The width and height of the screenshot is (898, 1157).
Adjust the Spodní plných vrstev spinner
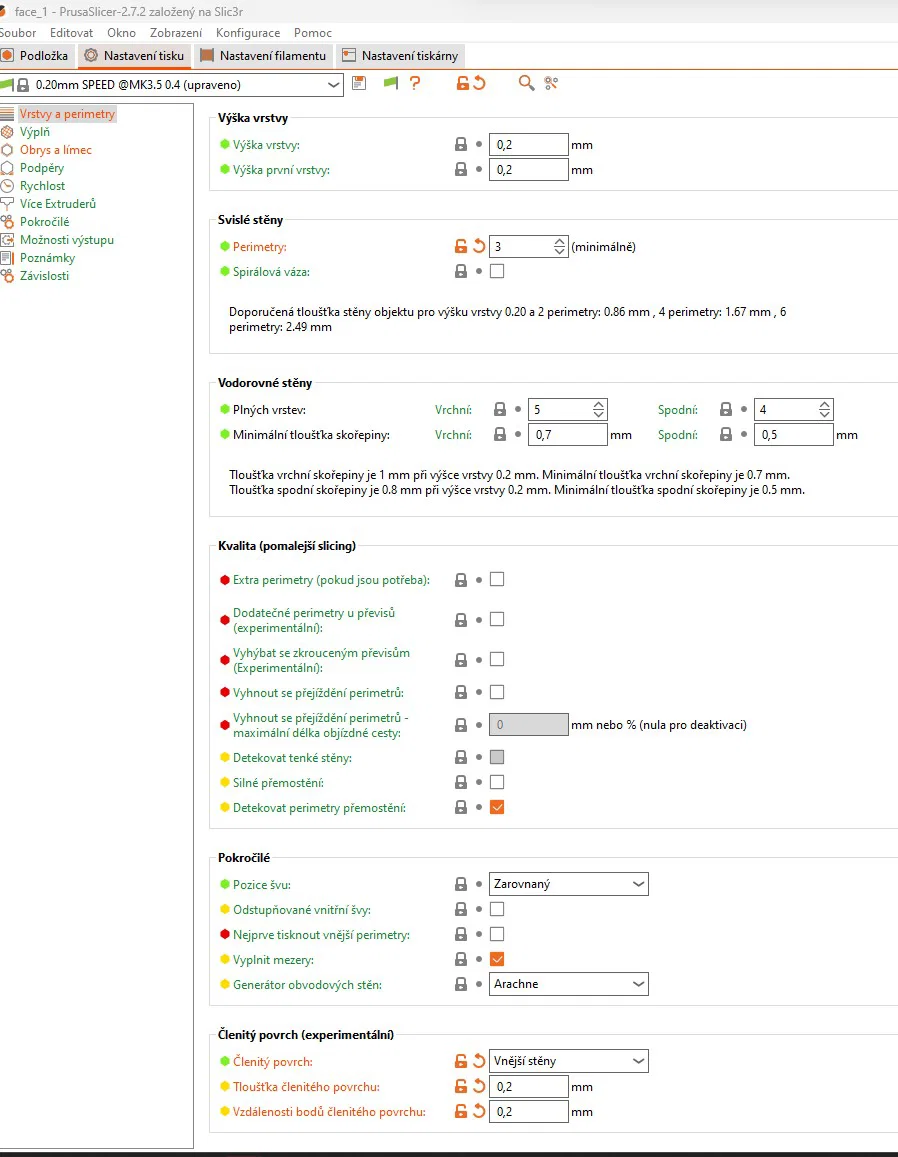pos(824,410)
